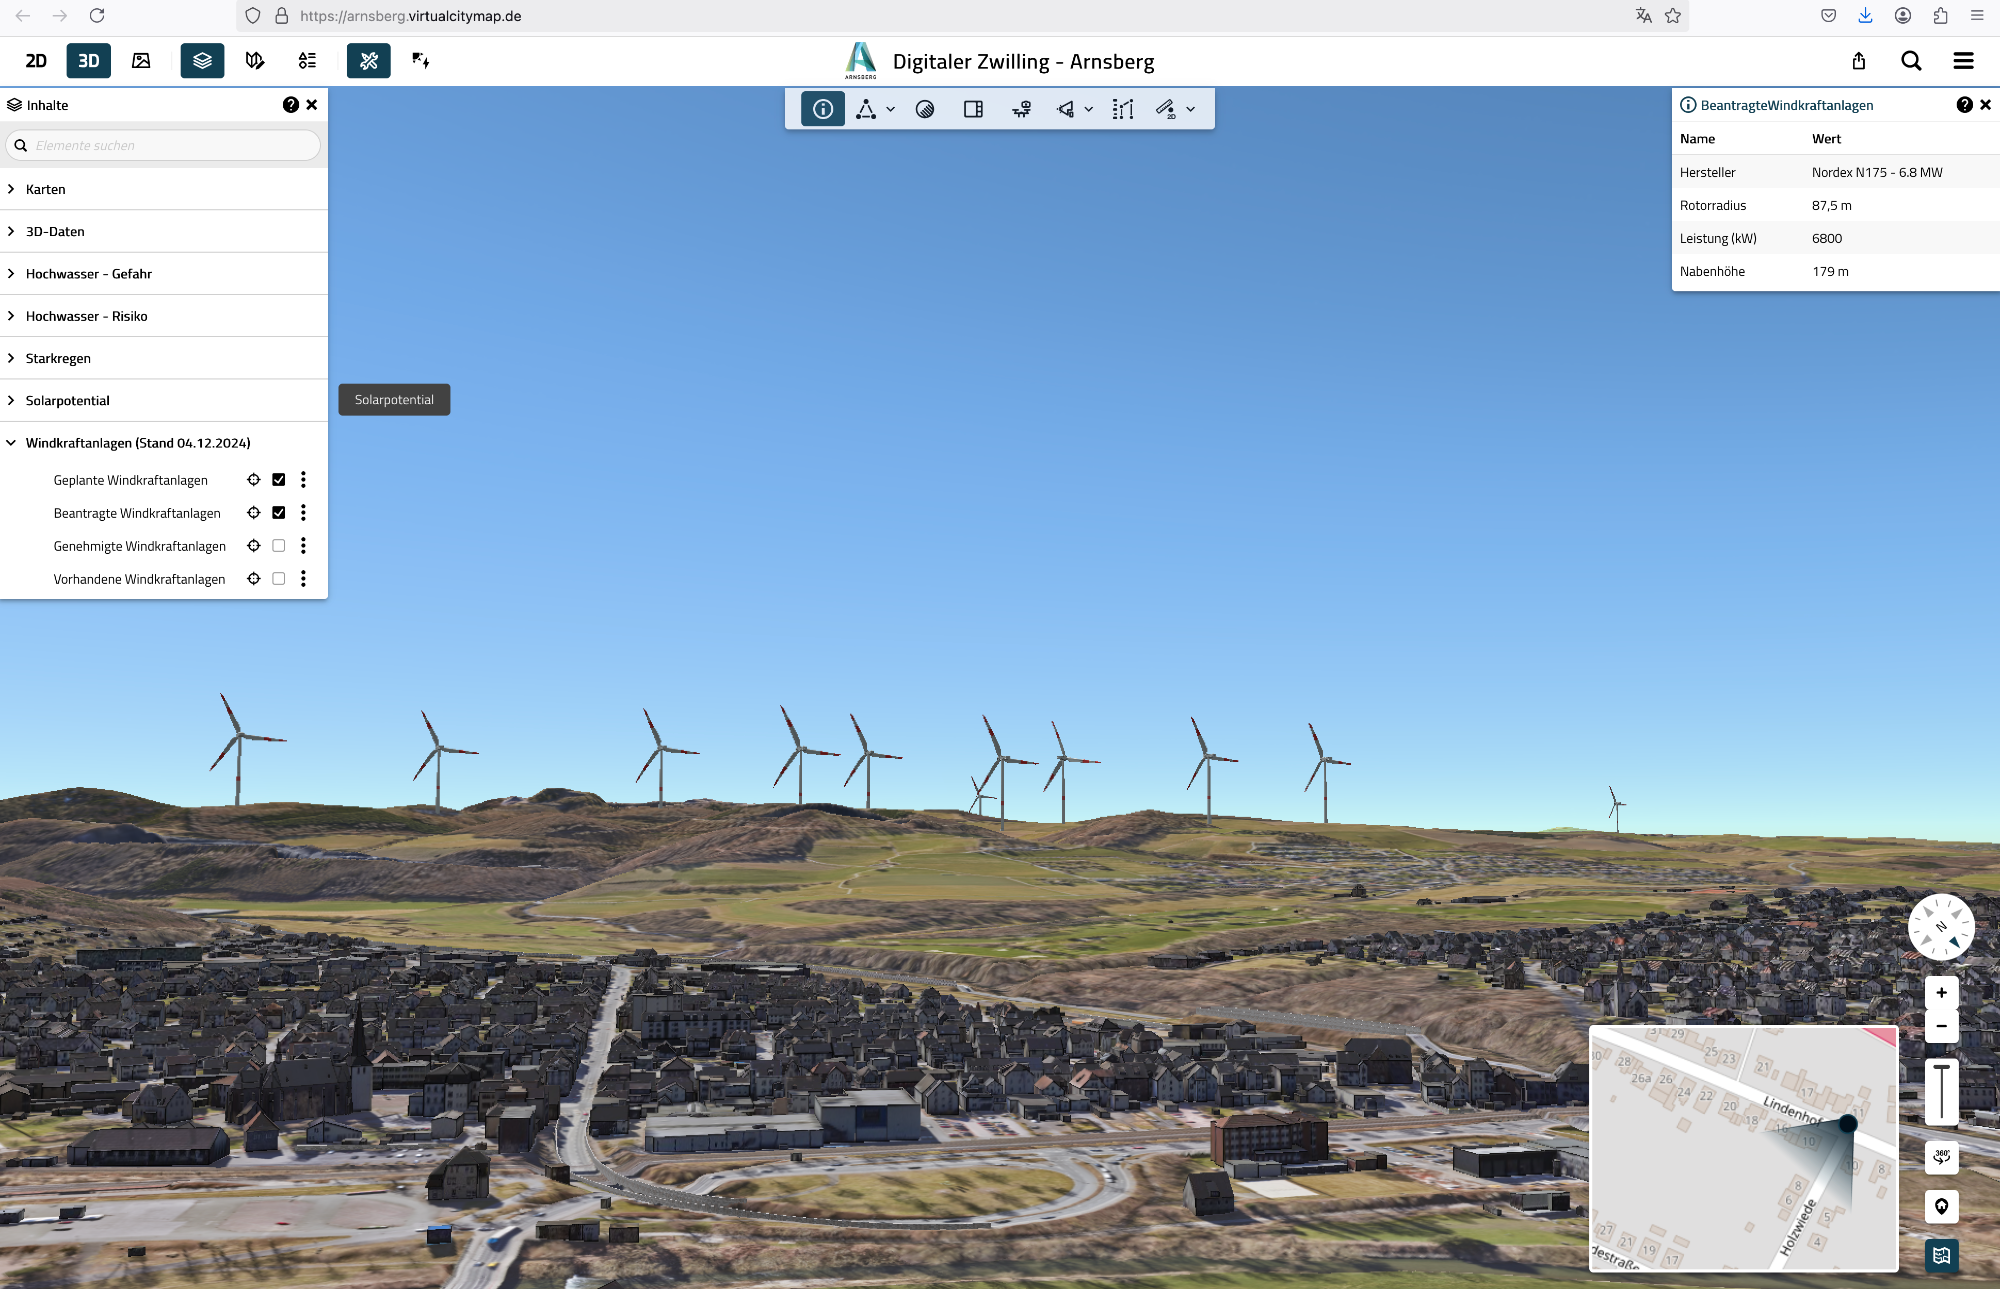The height and width of the screenshot is (1289, 2000).
Task: Open the 2D measurement tool dropdown arrow
Action: 1191,109
